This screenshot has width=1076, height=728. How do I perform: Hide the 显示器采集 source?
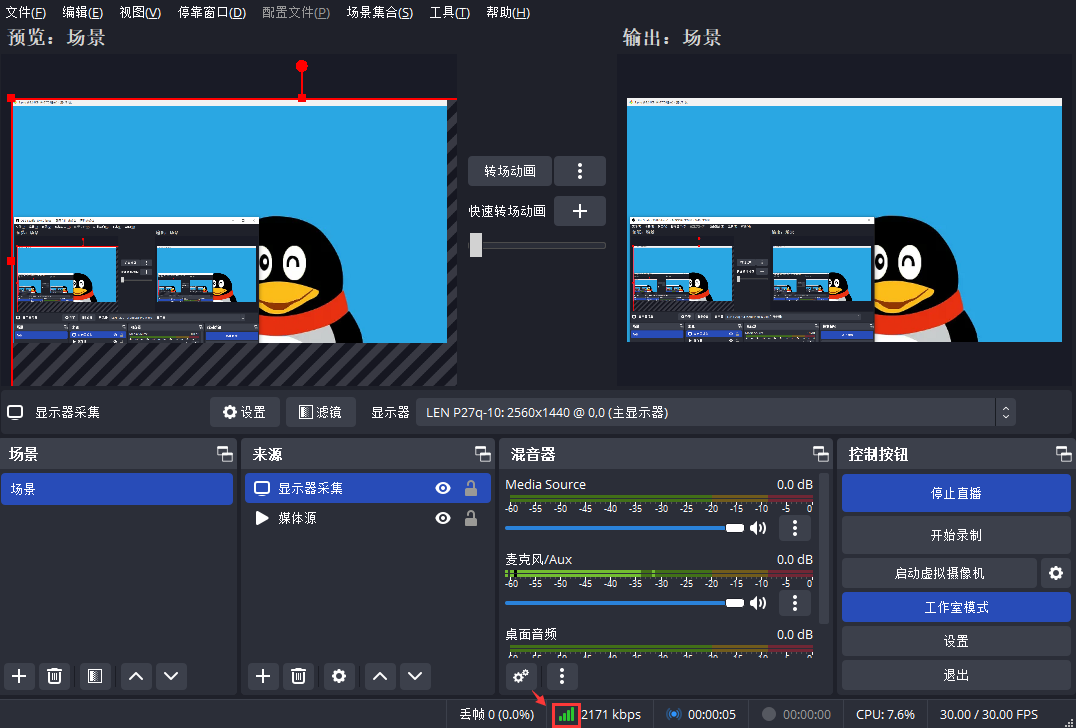click(x=443, y=488)
